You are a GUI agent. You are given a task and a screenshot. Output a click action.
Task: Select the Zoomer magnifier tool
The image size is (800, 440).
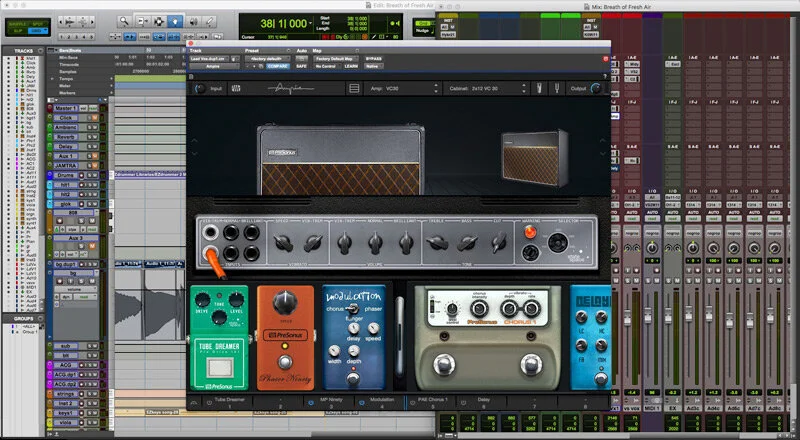coord(123,21)
